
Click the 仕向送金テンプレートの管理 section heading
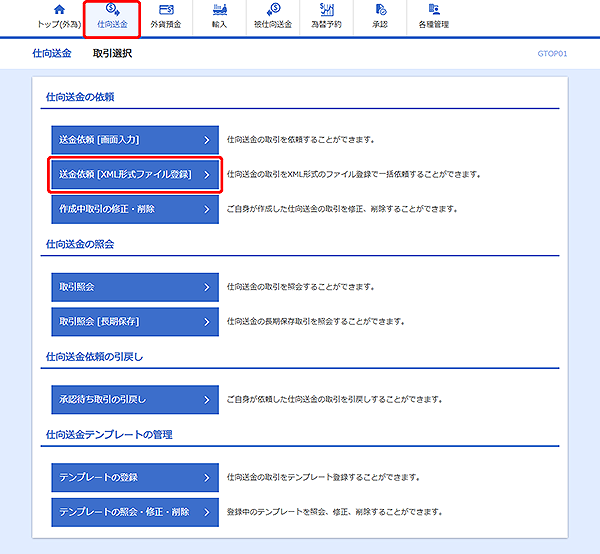(x=109, y=435)
